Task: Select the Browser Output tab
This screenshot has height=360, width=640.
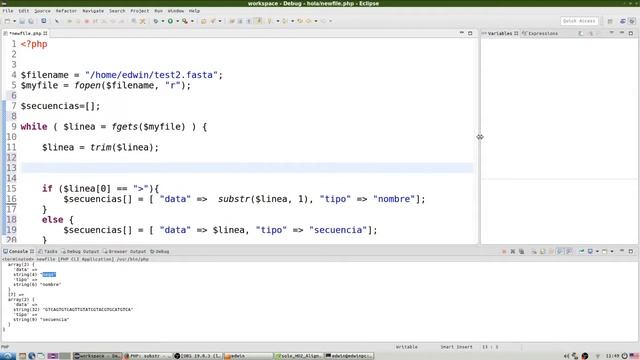Action: pos(124,251)
